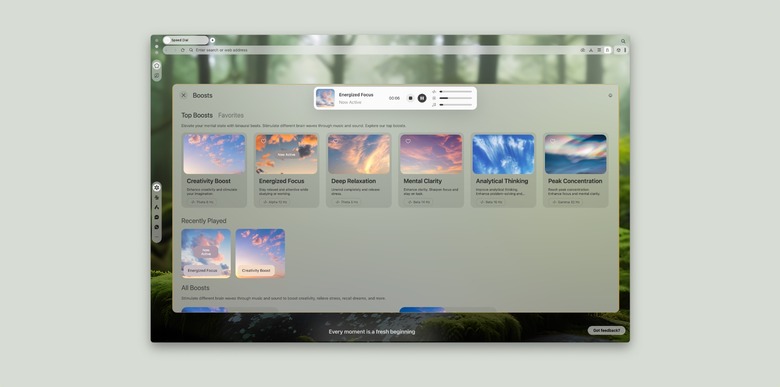Screen dimensions: 780x387
Task: Open the Messenger icon in the sidebar
Action: pyautogui.click(x=157, y=217)
